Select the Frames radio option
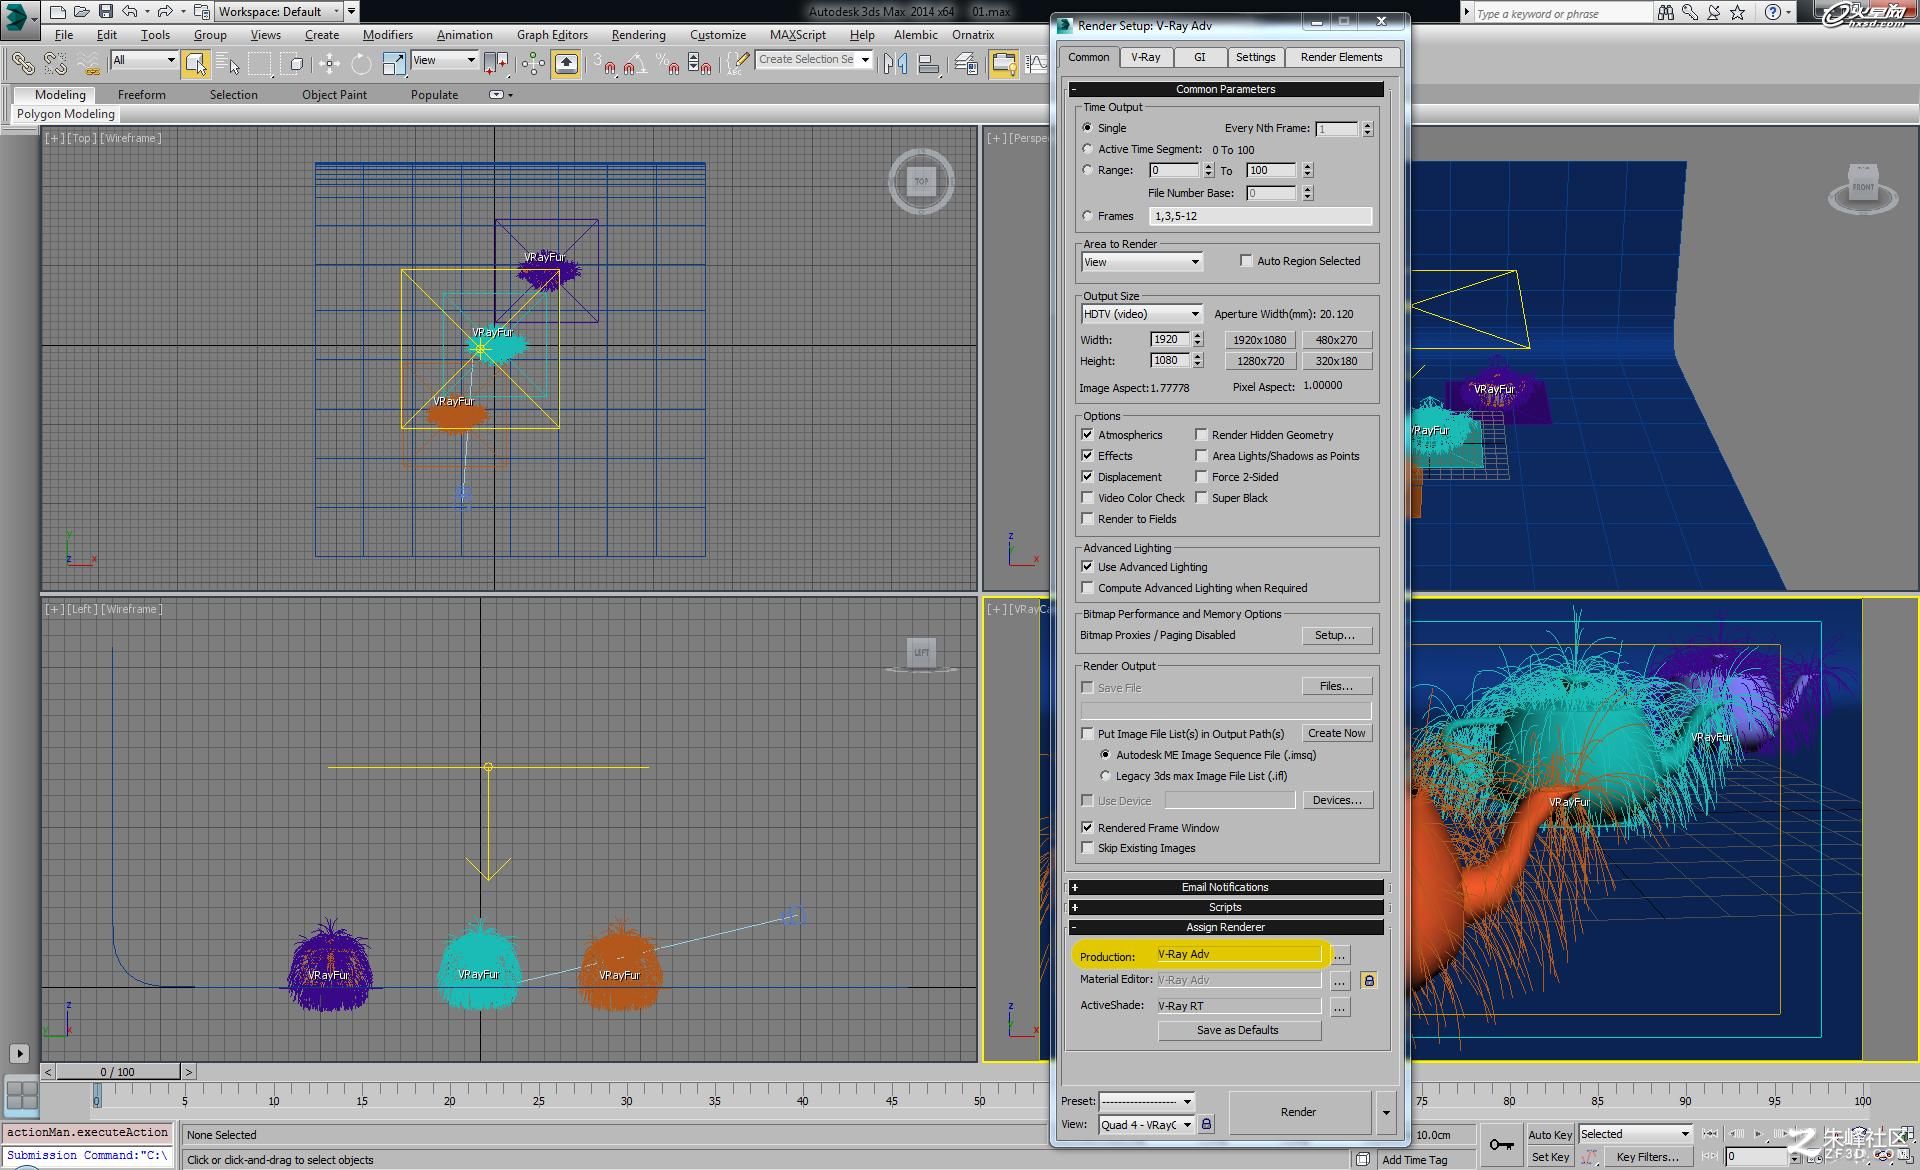 click(1087, 216)
